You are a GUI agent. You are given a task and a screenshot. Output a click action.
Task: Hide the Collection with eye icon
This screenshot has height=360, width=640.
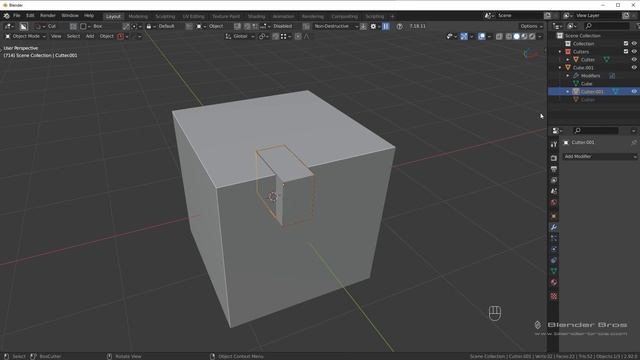click(x=634, y=44)
